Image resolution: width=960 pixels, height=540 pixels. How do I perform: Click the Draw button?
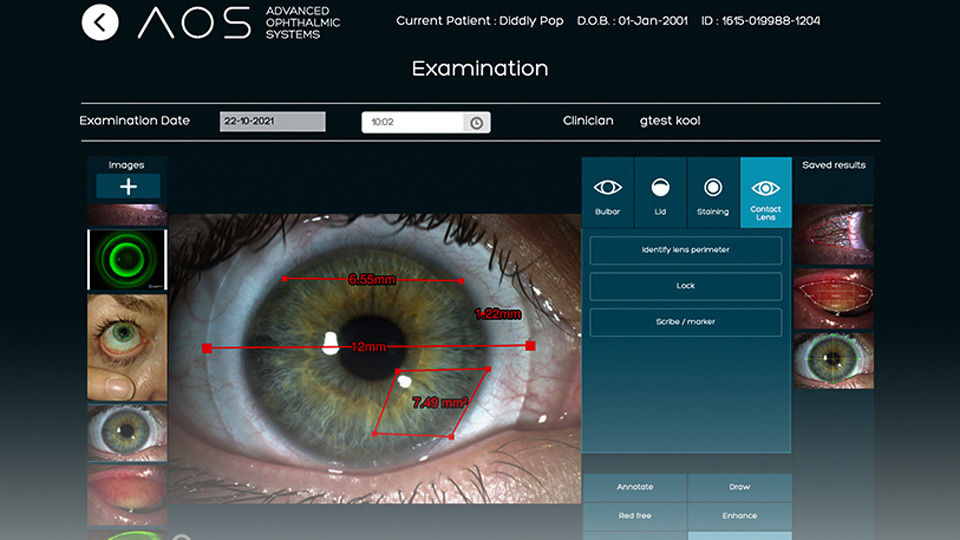click(740, 487)
